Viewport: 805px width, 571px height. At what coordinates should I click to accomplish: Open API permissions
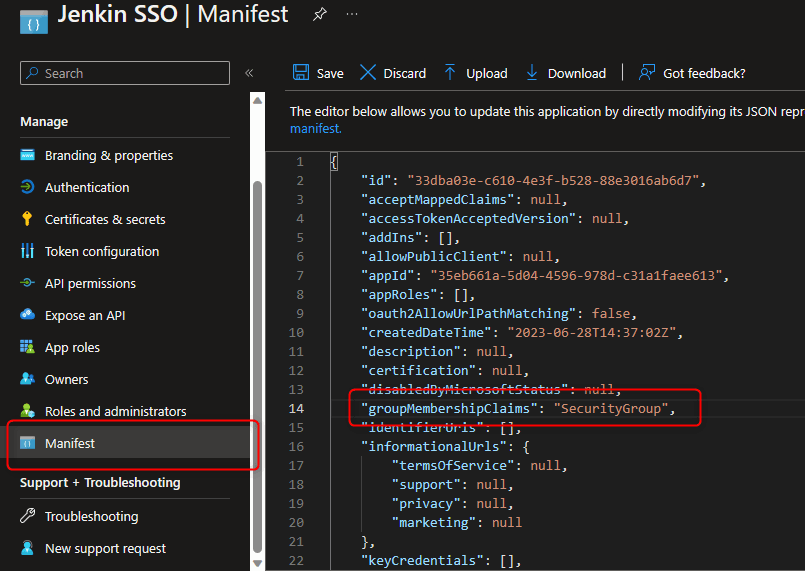90,283
